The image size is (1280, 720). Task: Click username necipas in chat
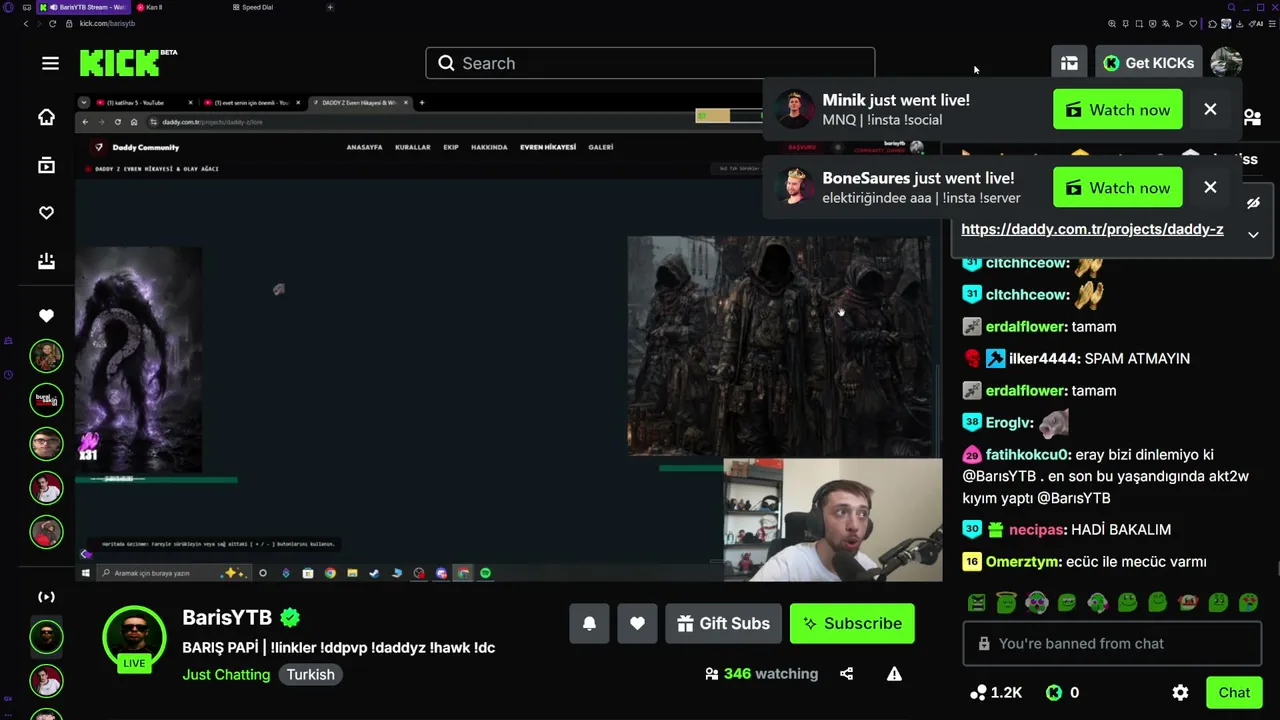click(x=1036, y=529)
